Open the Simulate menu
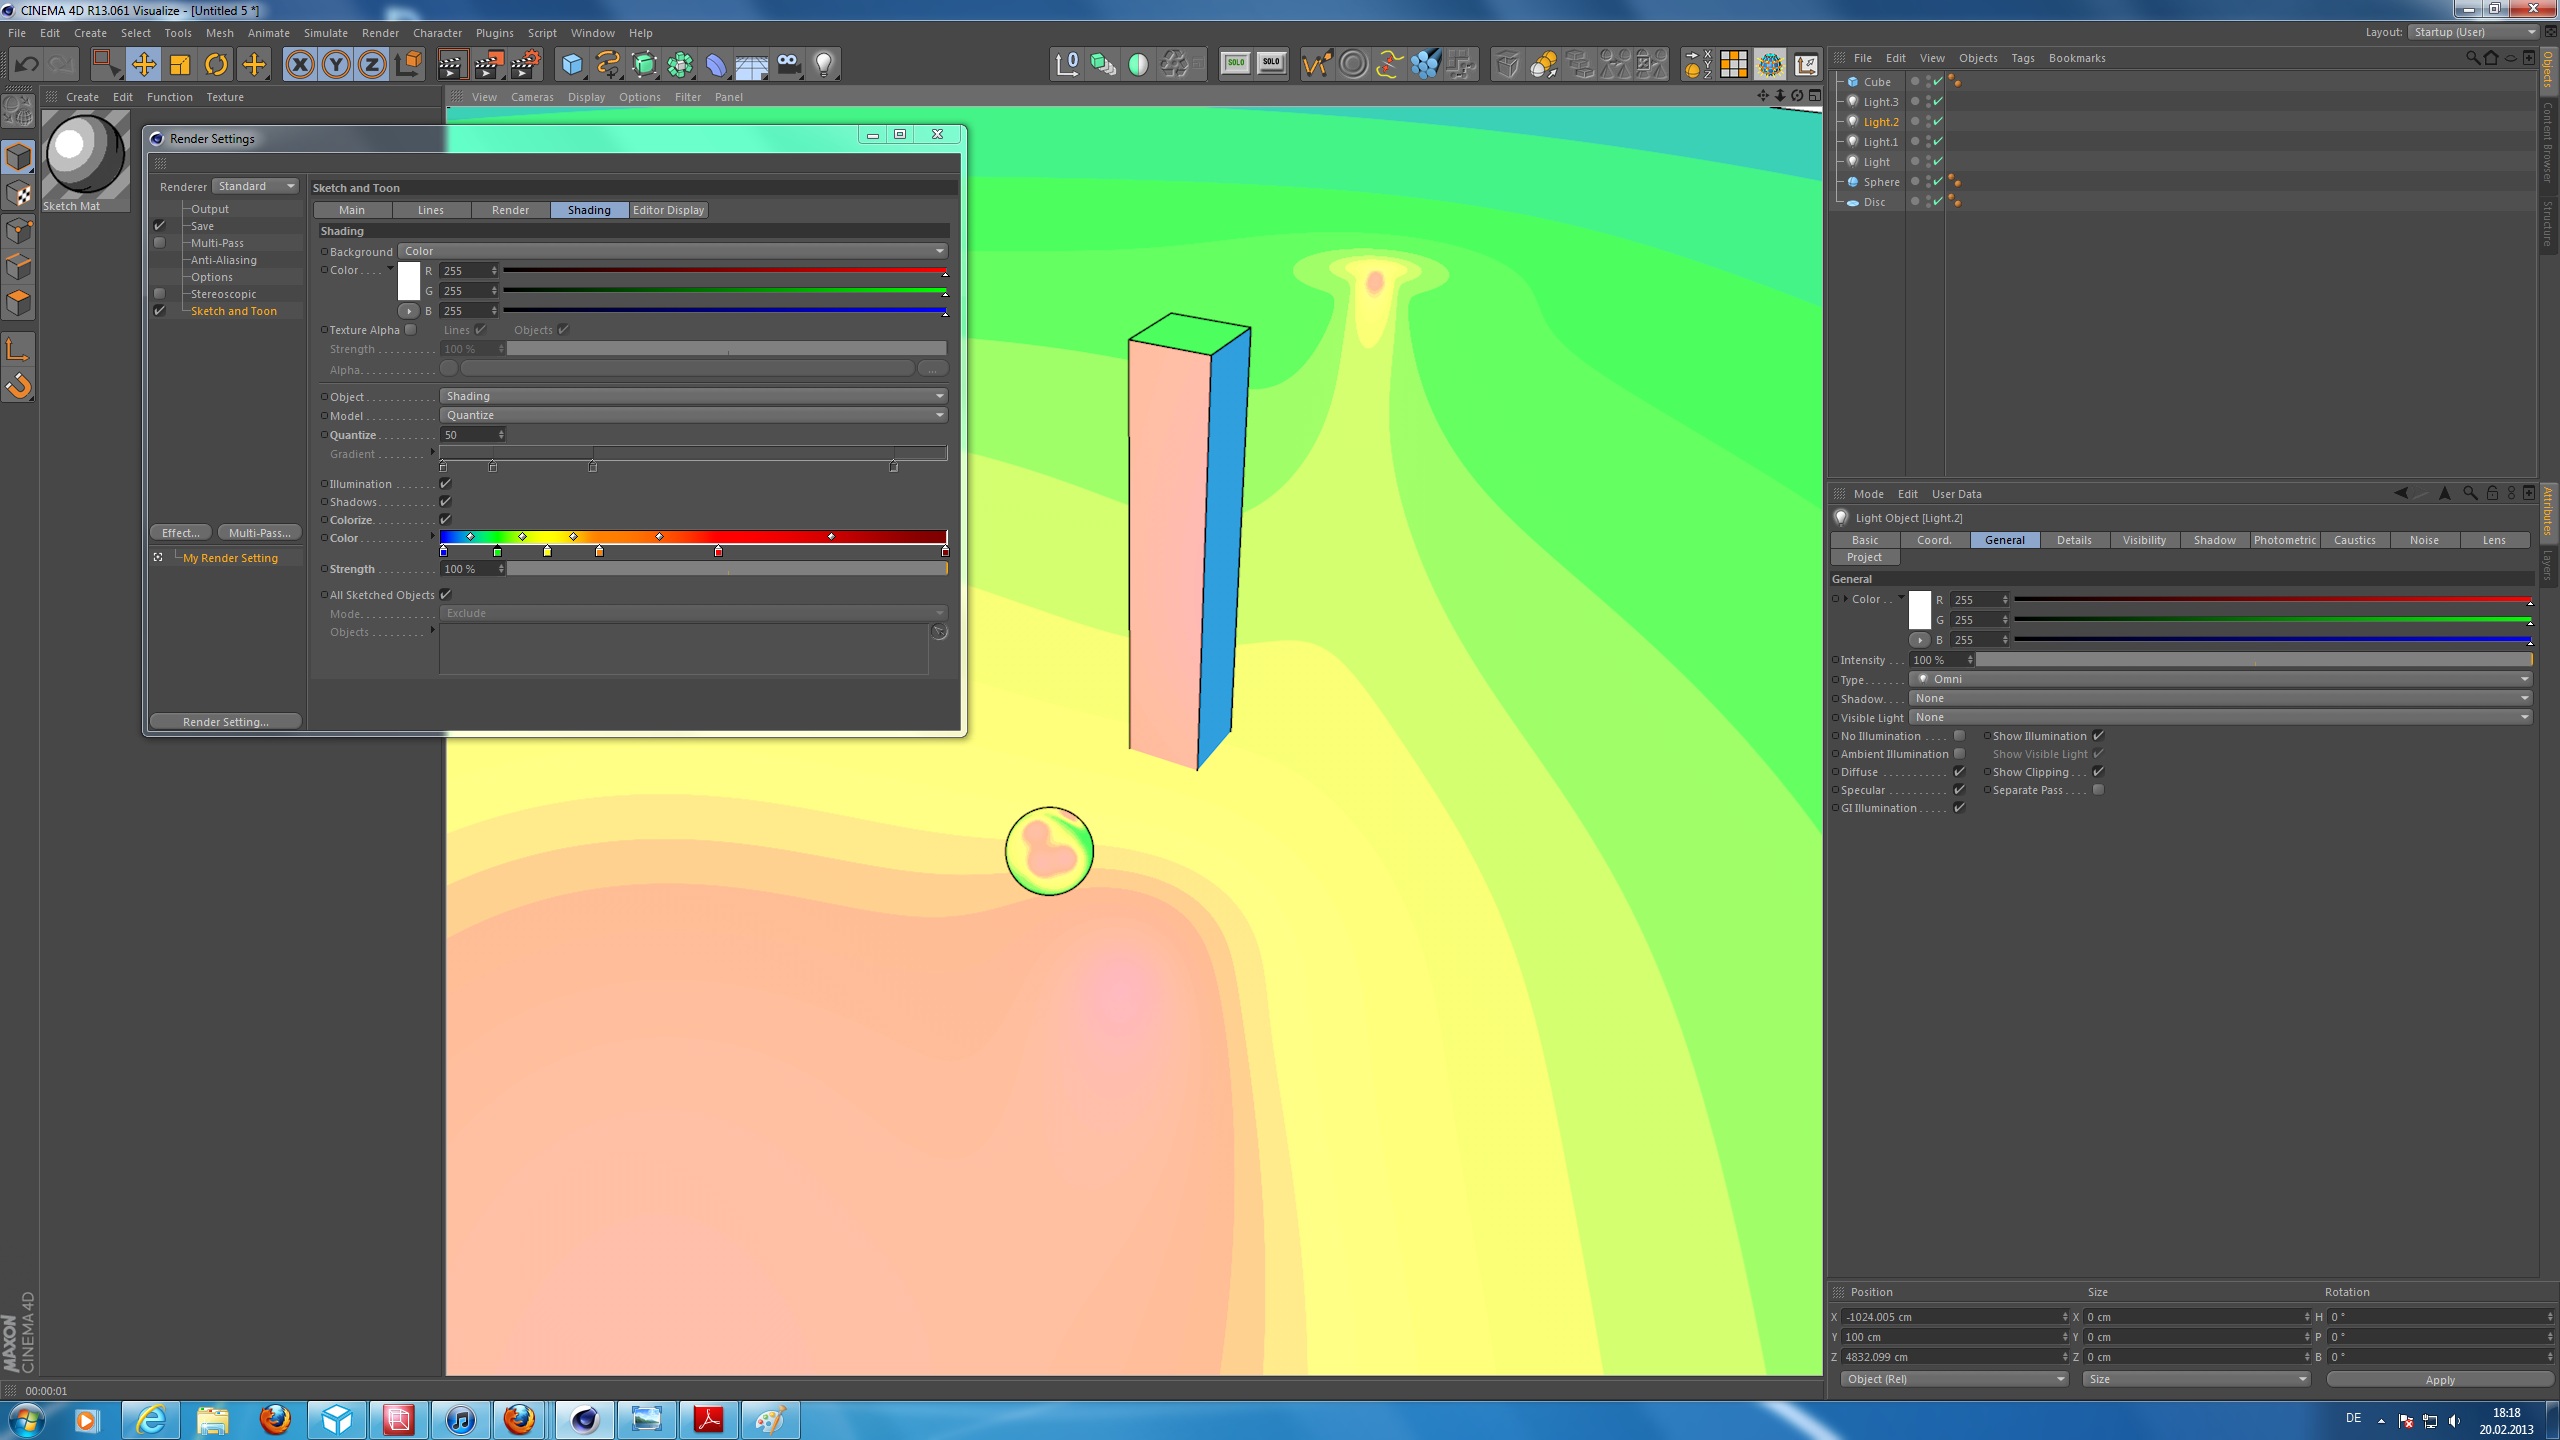2560x1440 pixels. coord(325,33)
